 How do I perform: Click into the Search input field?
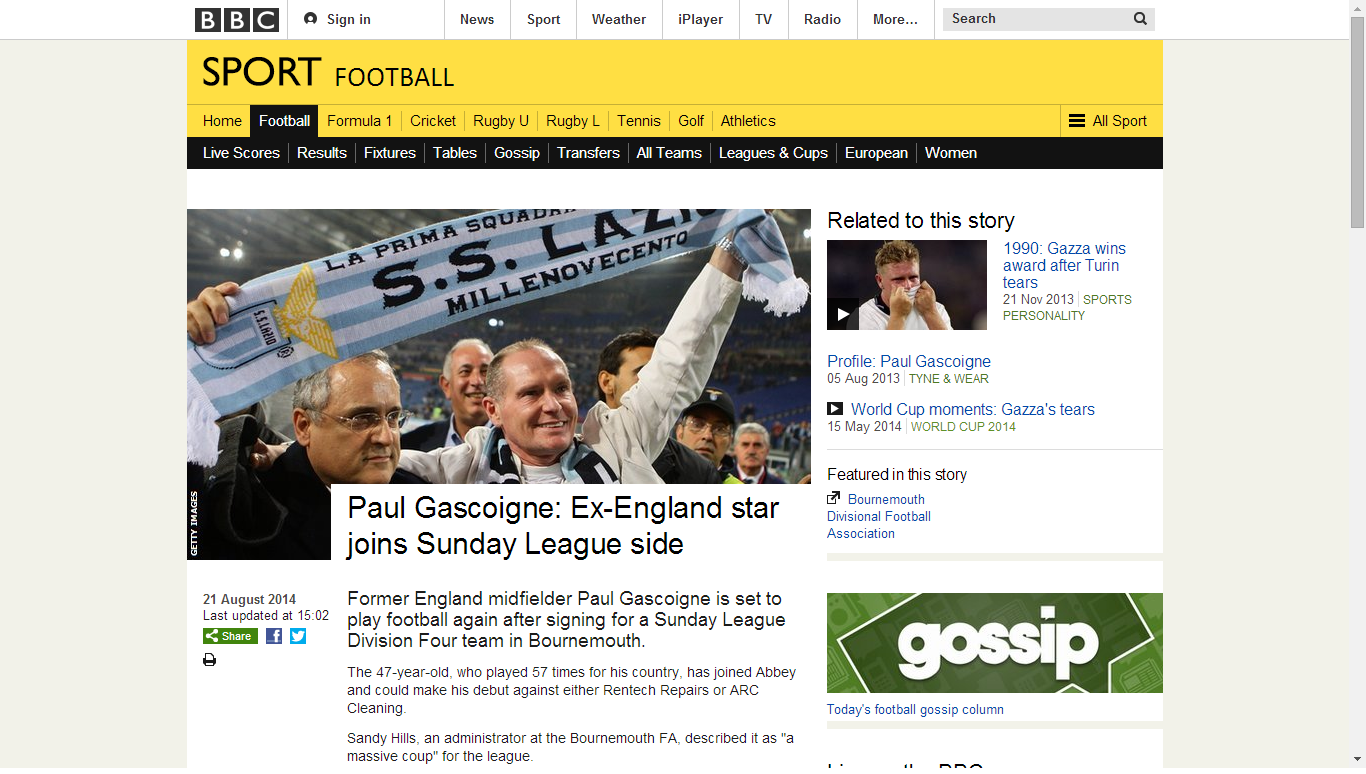coord(1037,19)
